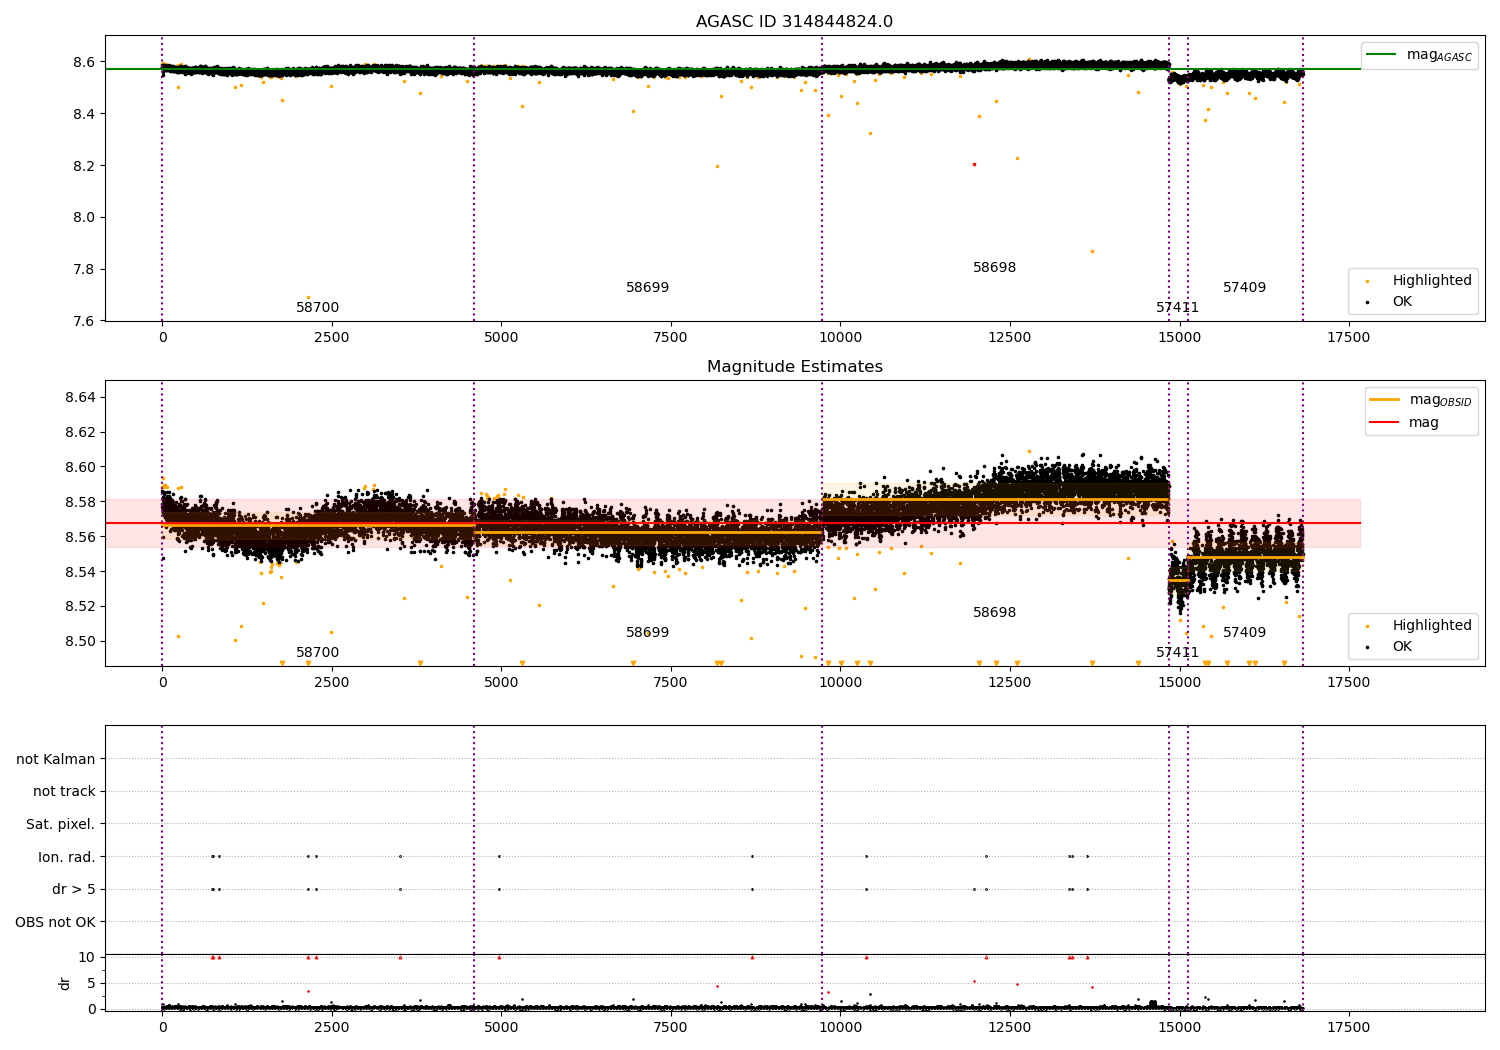Click y-tick 8.52 on the middle plot
Image resolution: width=1500 pixels, height=1050 pixels.
pyautogui.click(x=80, y=607)
